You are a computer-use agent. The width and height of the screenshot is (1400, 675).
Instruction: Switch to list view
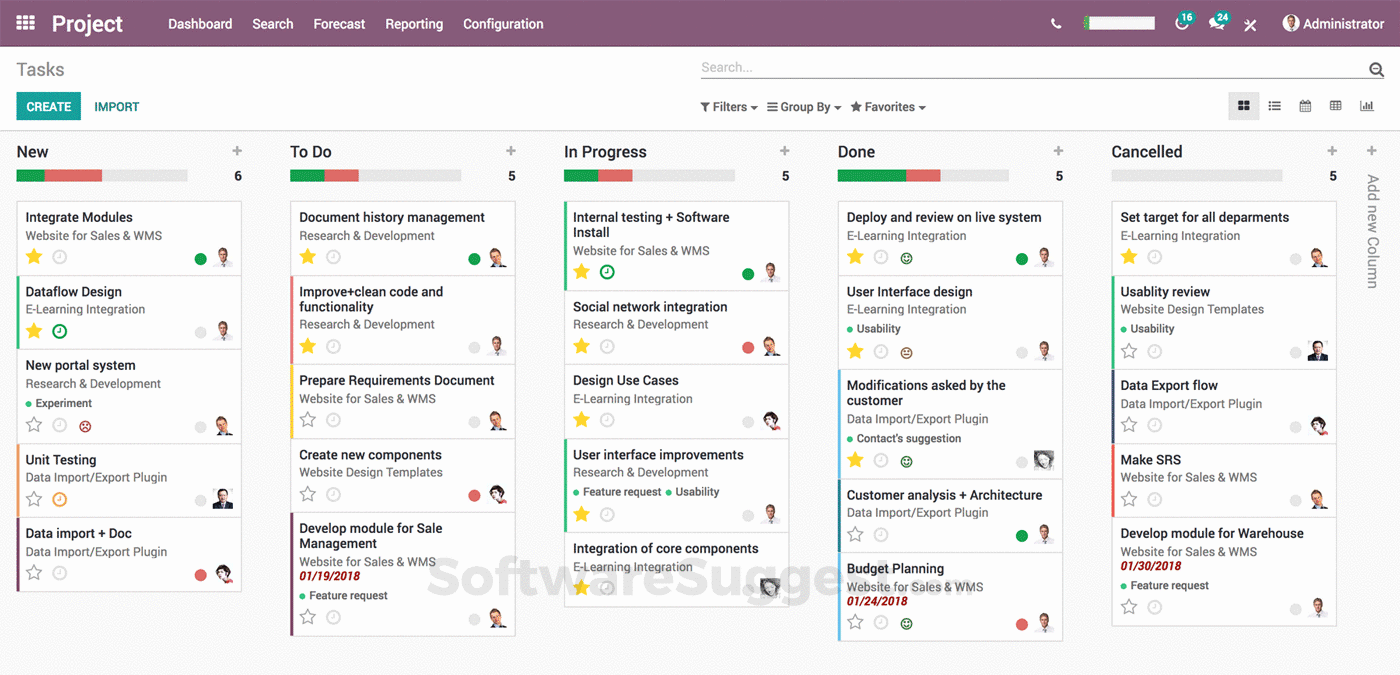1274,106
